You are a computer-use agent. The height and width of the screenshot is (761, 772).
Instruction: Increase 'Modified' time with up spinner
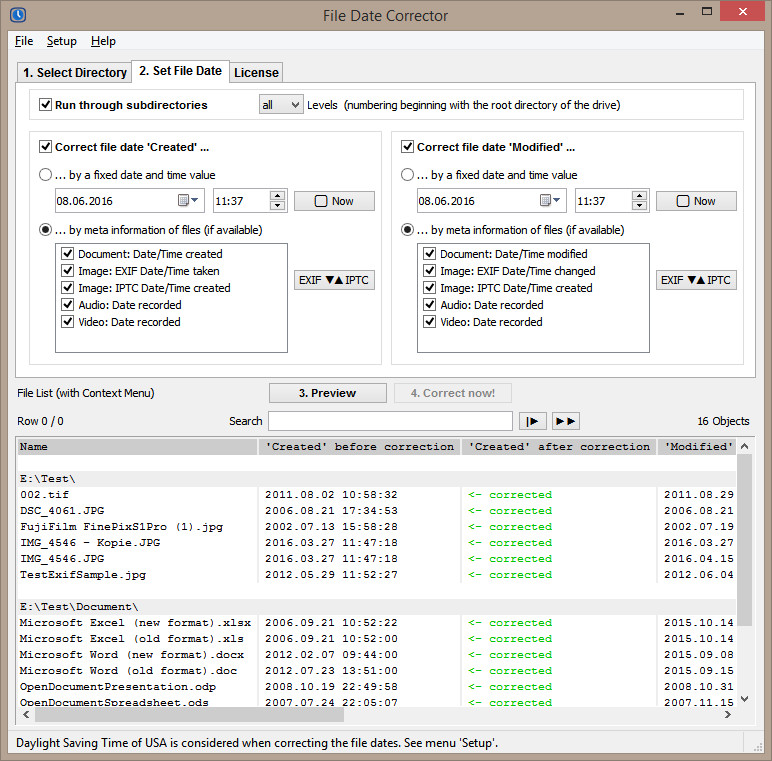pos(640,195)
